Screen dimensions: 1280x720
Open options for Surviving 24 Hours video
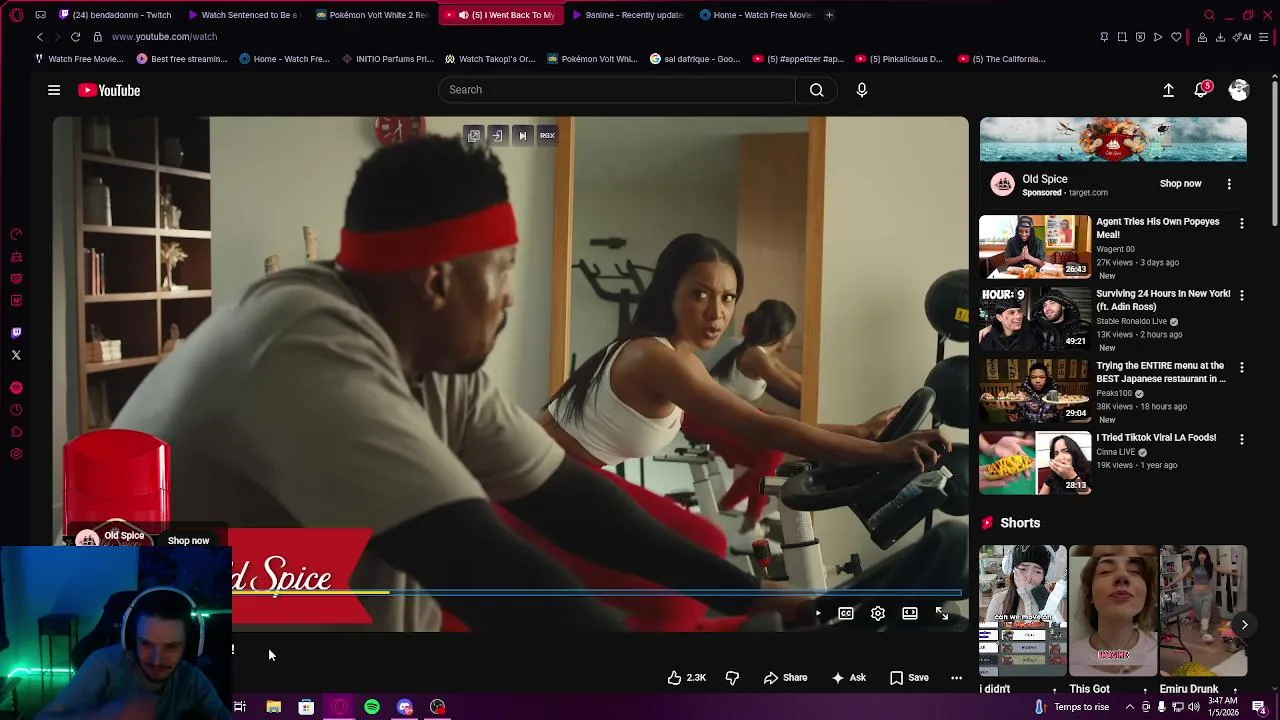pos(1242,295)
